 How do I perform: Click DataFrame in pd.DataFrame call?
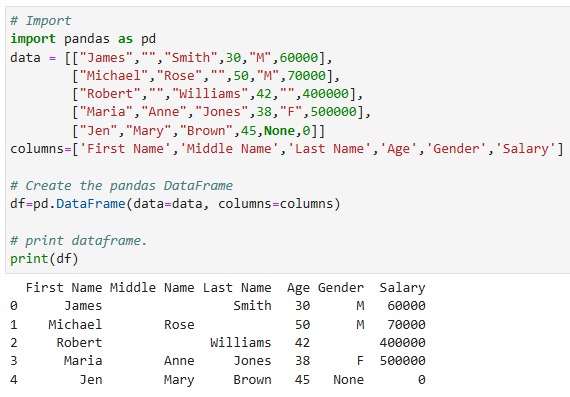tap(91, 204)
